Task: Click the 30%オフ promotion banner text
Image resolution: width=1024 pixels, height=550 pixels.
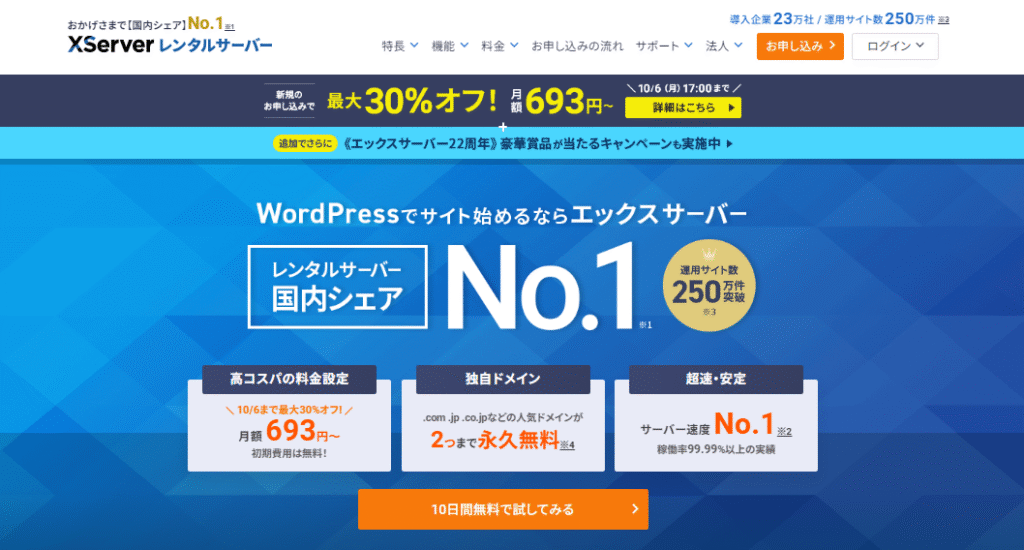Action: (412, 101)
